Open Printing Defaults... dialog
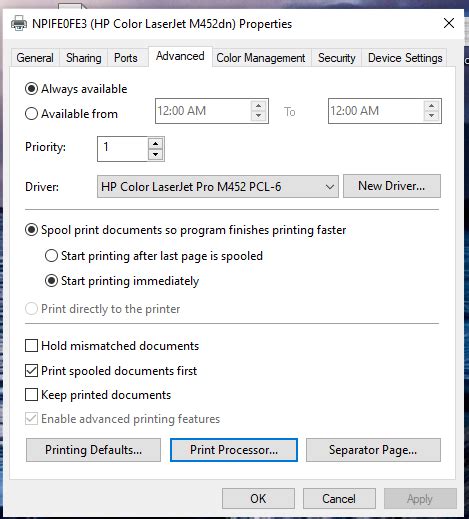This screenshot has height=519, width=469. (93, 450)
